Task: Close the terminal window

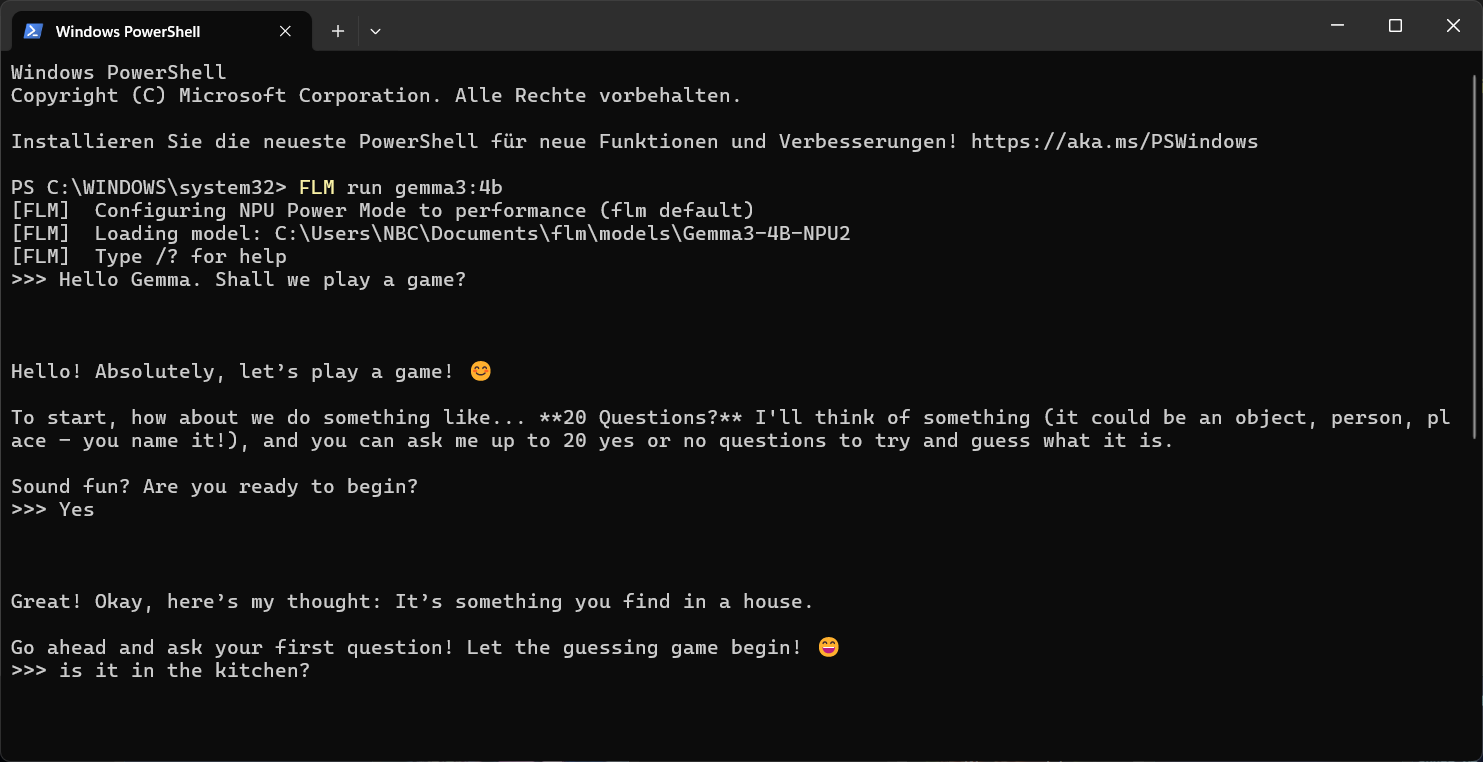Action: coord(1453,26)
